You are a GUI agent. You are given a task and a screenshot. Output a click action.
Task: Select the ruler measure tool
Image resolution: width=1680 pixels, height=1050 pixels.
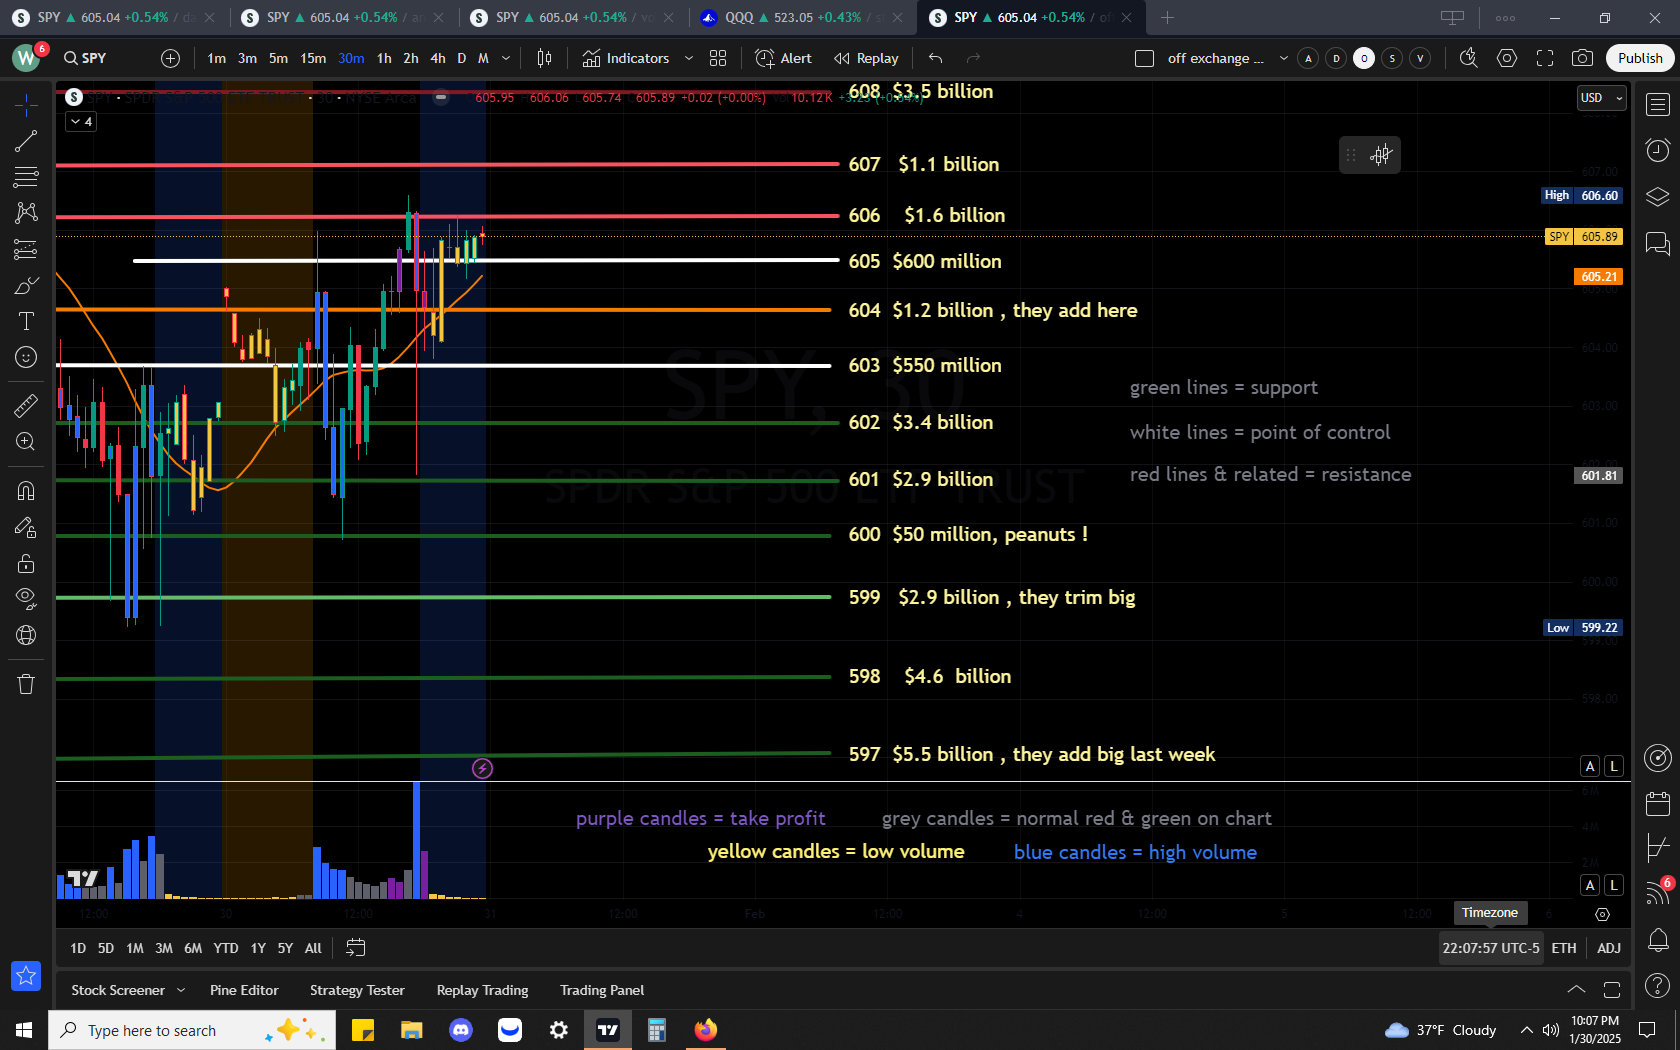coord(26,406)
